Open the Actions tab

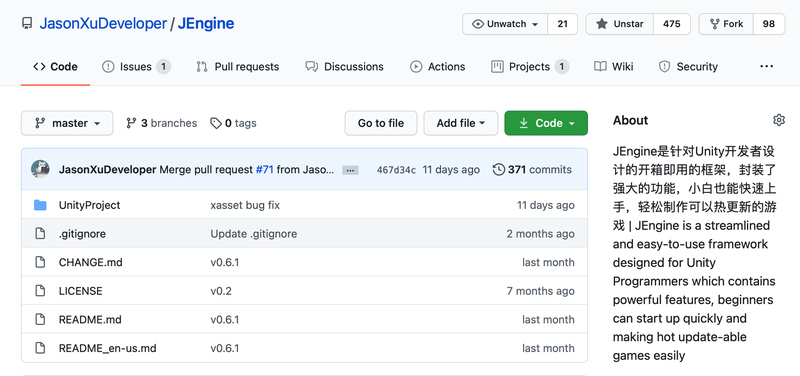pyautogui.click(x=438, y=67)
